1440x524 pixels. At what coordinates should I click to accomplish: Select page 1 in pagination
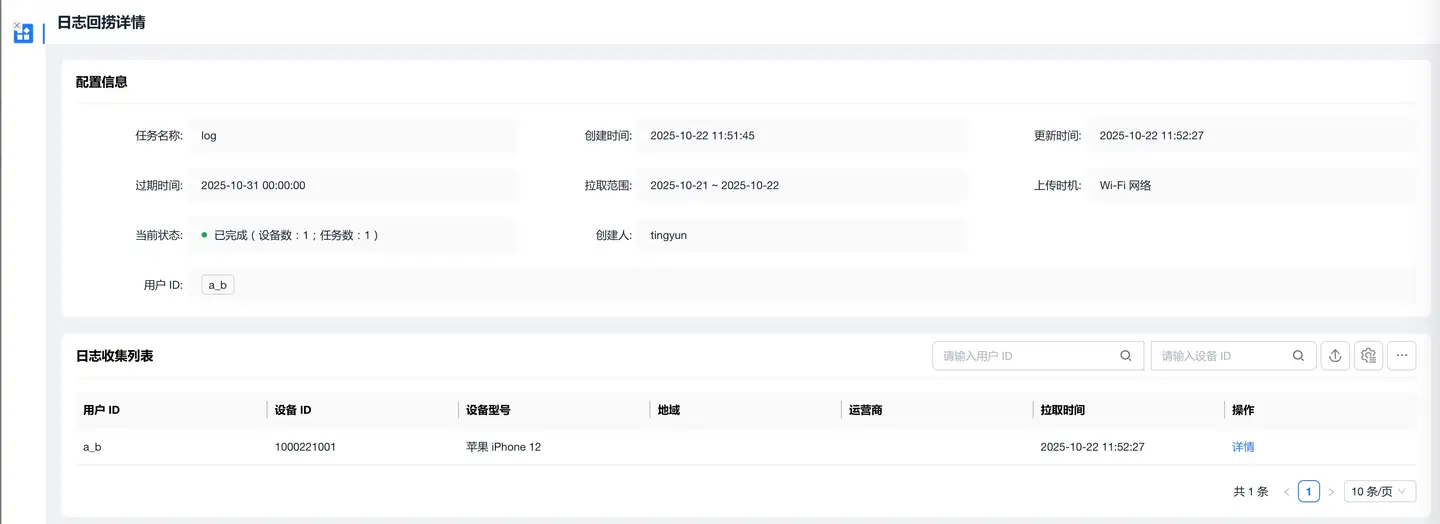tap(1309, 492)
